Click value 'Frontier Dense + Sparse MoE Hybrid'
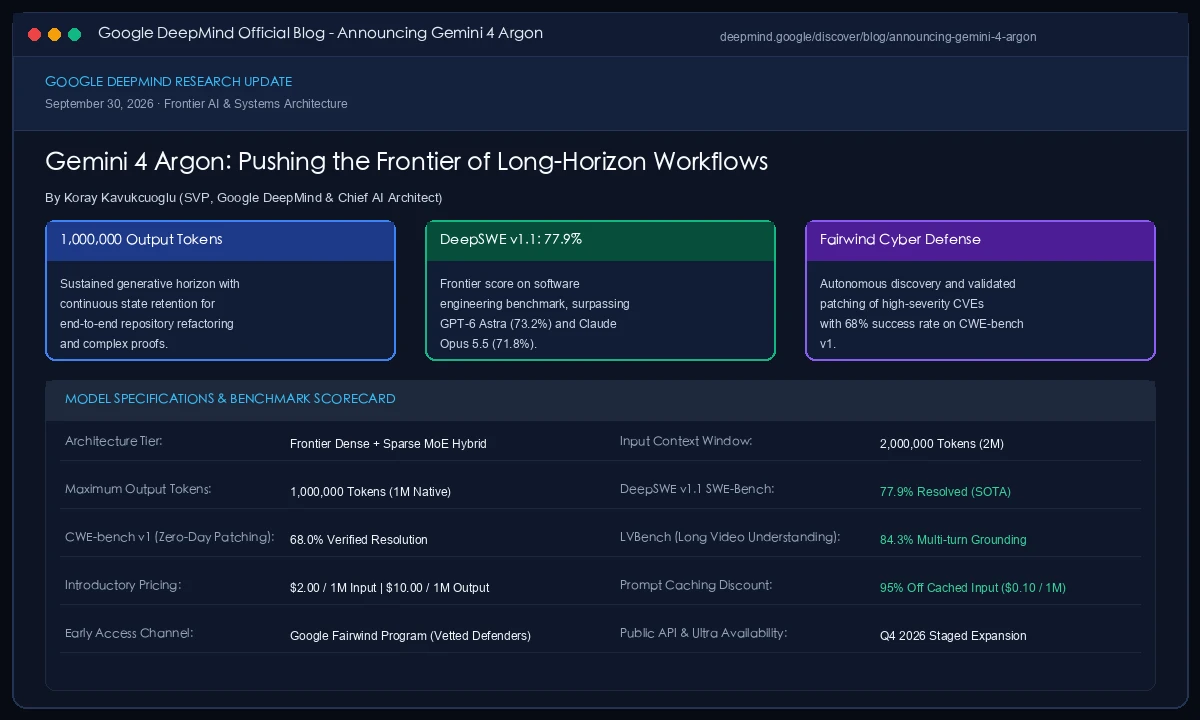Screen dimensions: 1200x720 click(x=388, y=444)
